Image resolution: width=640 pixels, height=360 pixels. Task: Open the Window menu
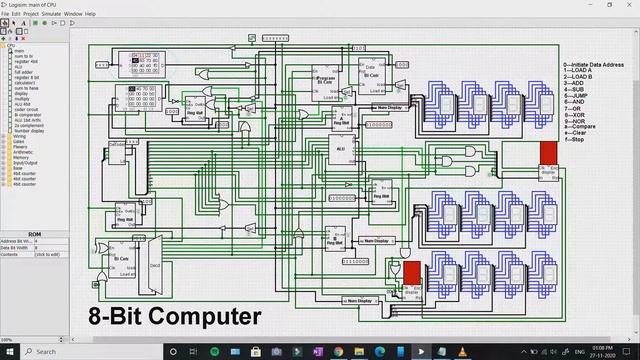pos(73,13)
